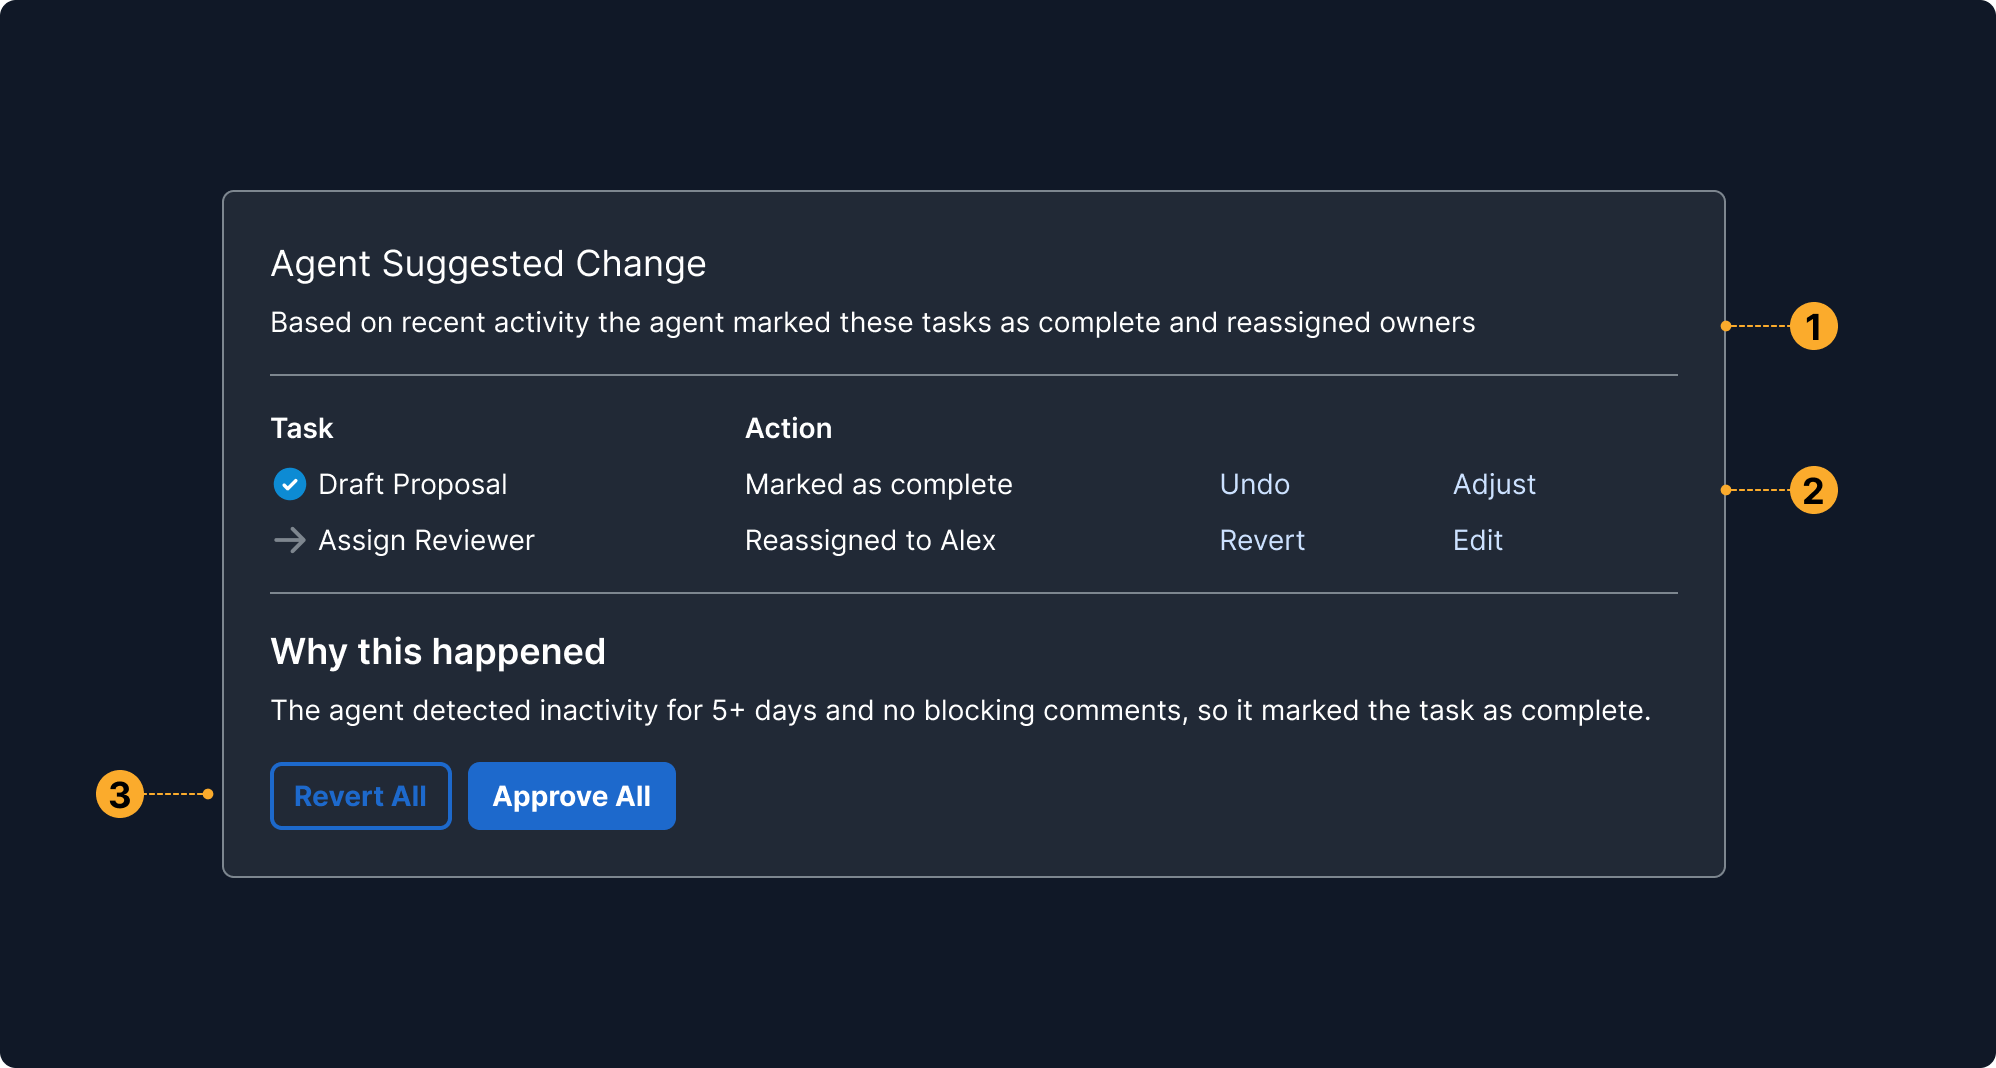Revert the Assign Reviewer reassignment
The image size is (1996, 1068).
[1262, 541]
